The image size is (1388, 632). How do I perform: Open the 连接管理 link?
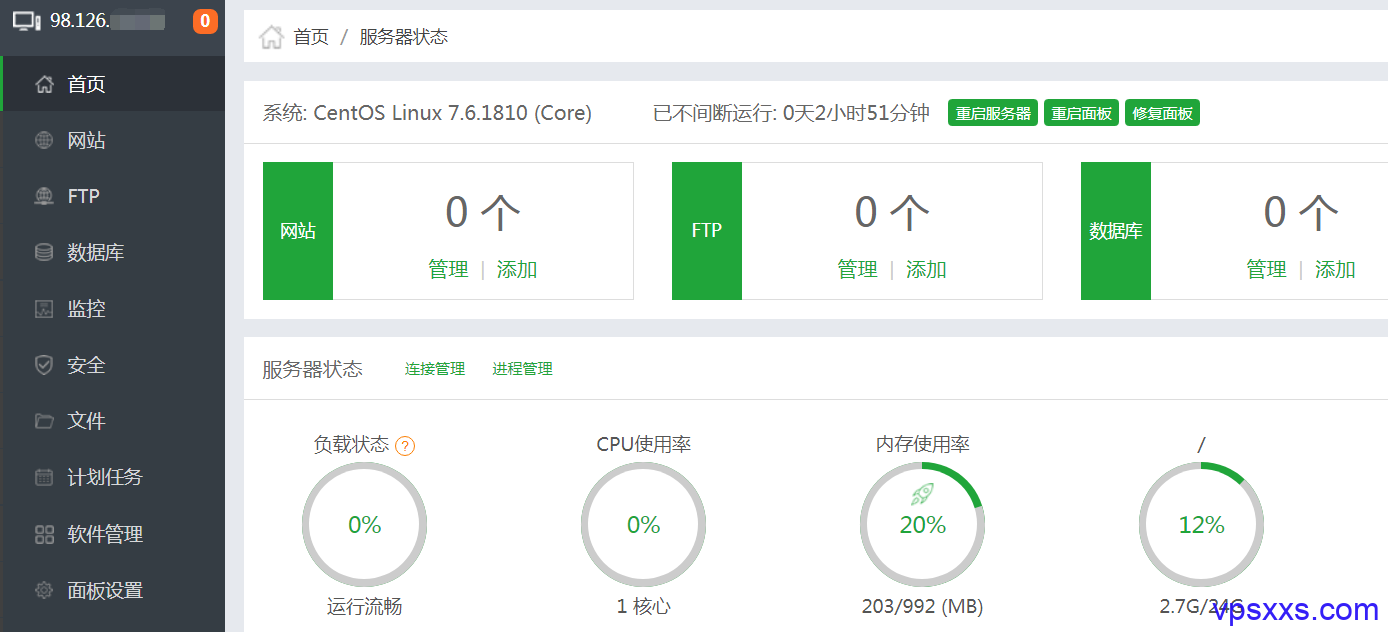[435, 369]
